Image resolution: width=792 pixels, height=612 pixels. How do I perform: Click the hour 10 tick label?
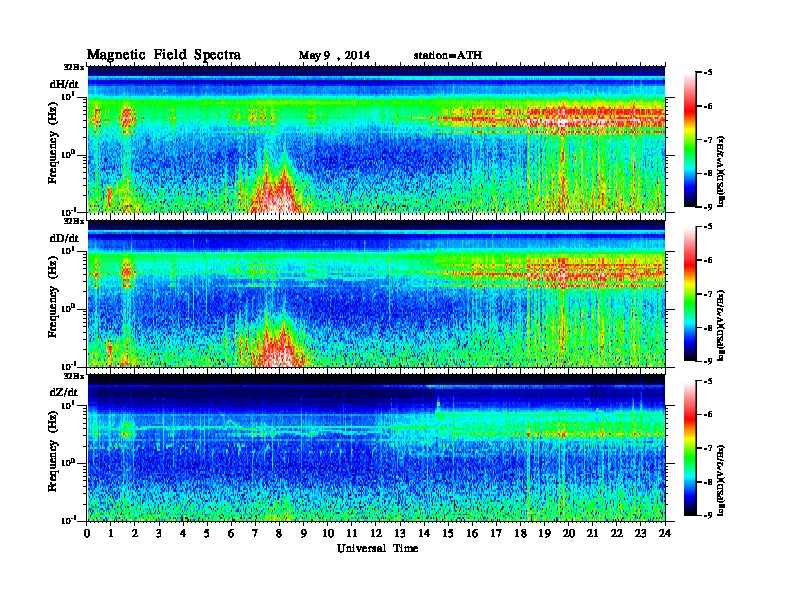click(328, 533)
